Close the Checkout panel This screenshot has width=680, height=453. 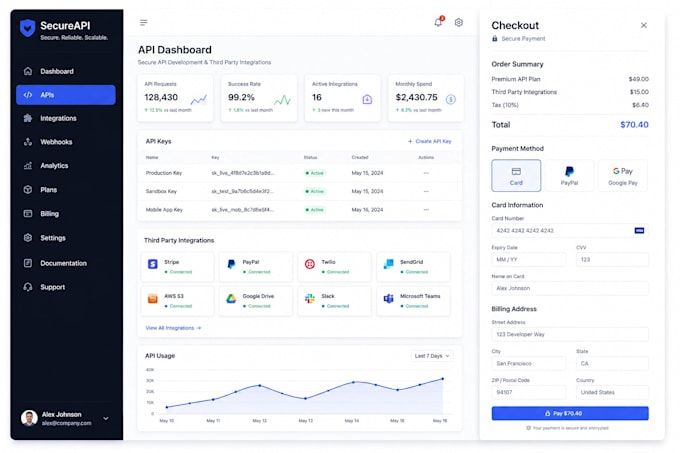tap(644, 25)
